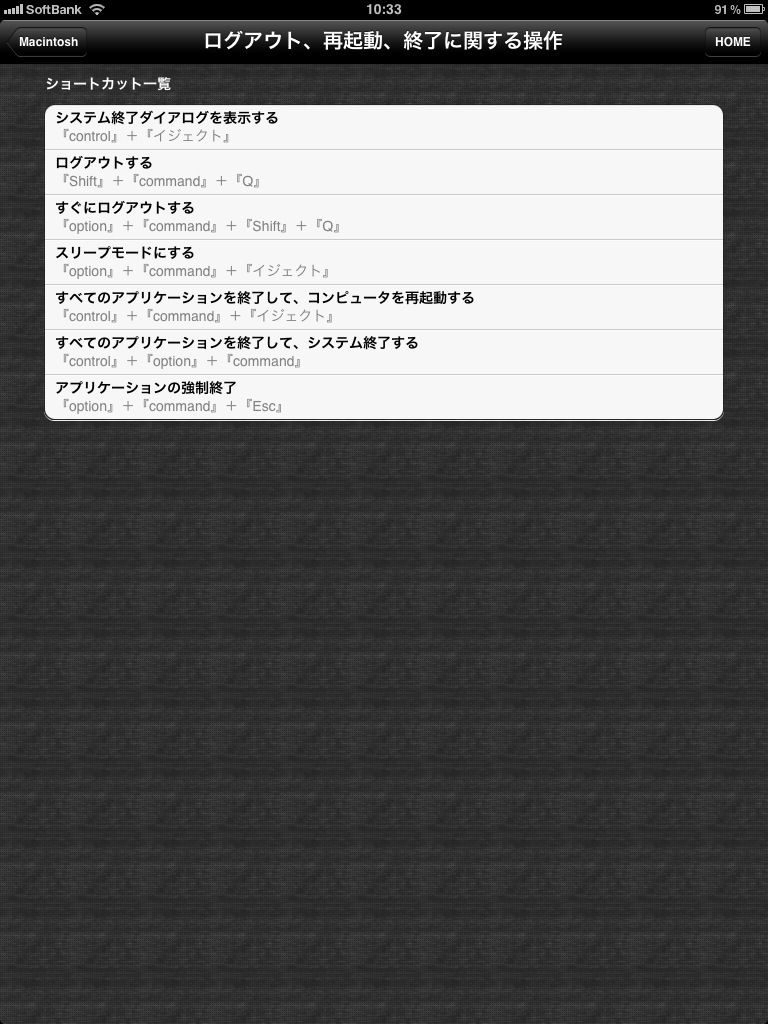This screenshot has width=768, height=1024.
Task: Select the システム終了する shortcut row
Action: (384, 353)
